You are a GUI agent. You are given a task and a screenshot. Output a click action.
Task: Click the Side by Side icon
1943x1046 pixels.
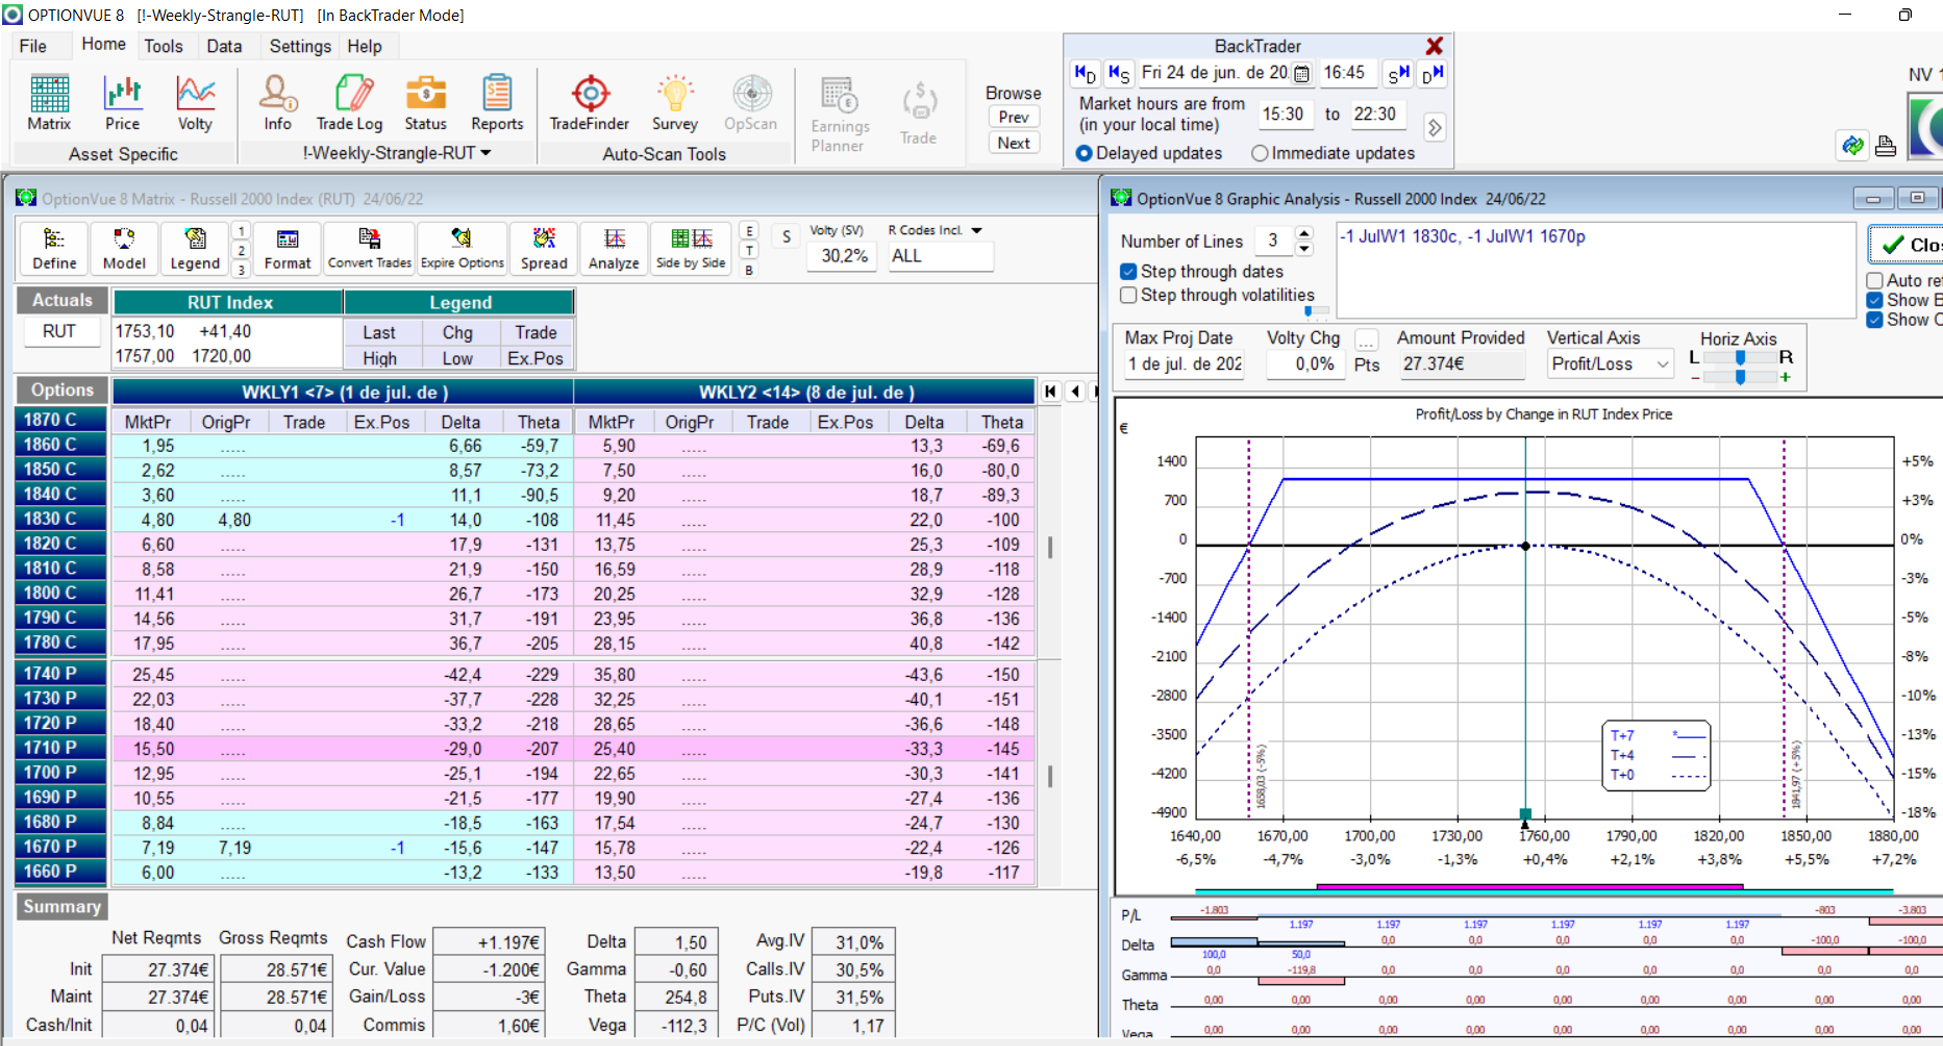[x=690, y=248]
